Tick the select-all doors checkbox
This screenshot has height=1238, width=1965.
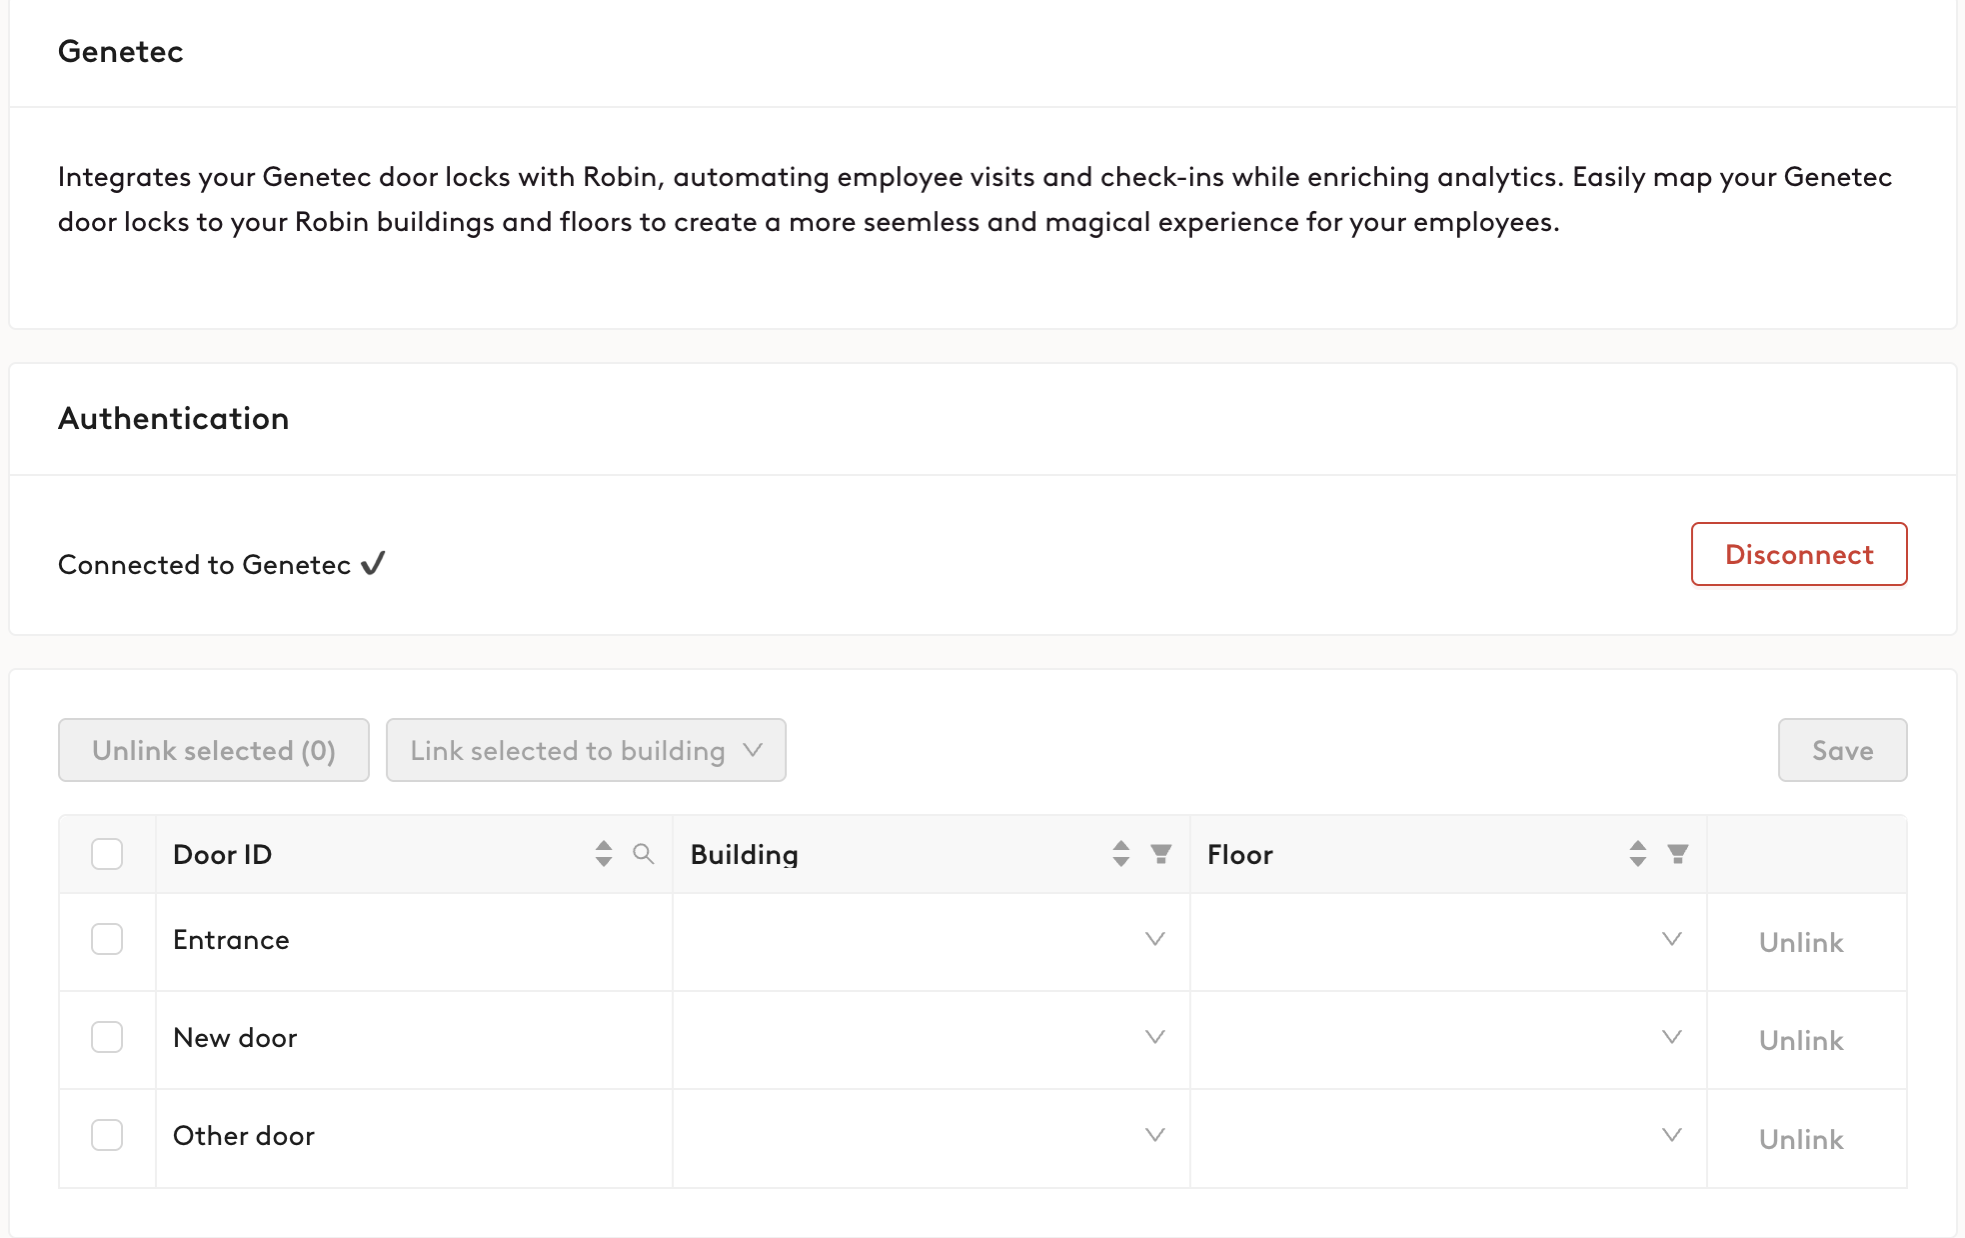107,854
